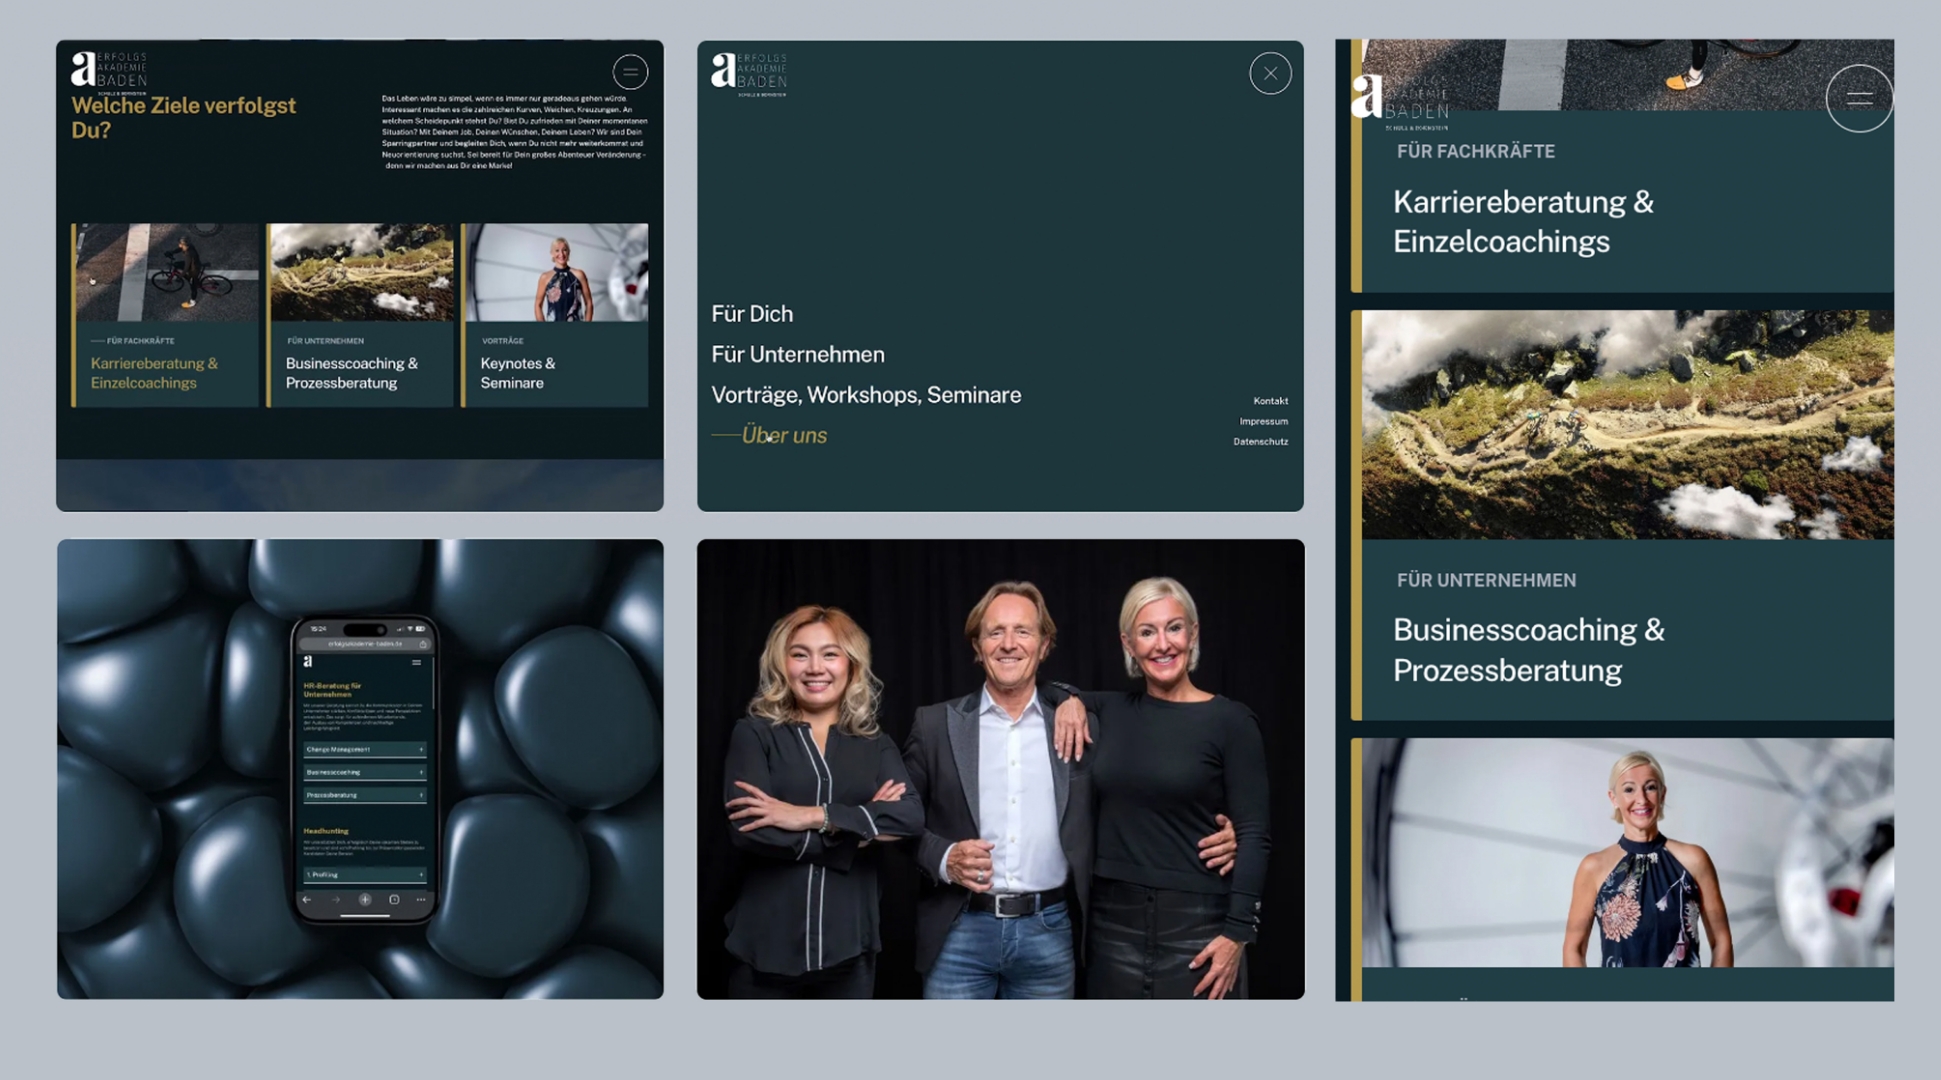Open large hamburger menu in right mockup
Screen dimensions: 1941x1080
click(x=1858, y=98)
